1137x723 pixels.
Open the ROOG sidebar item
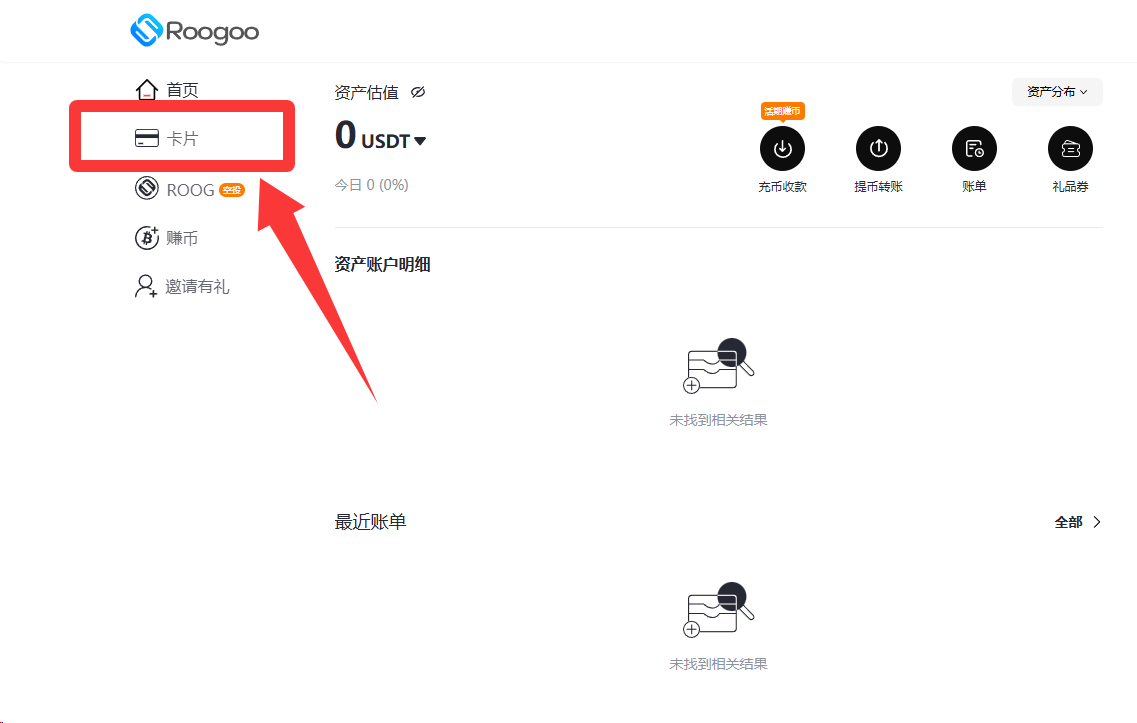click(x=190, y=189)
